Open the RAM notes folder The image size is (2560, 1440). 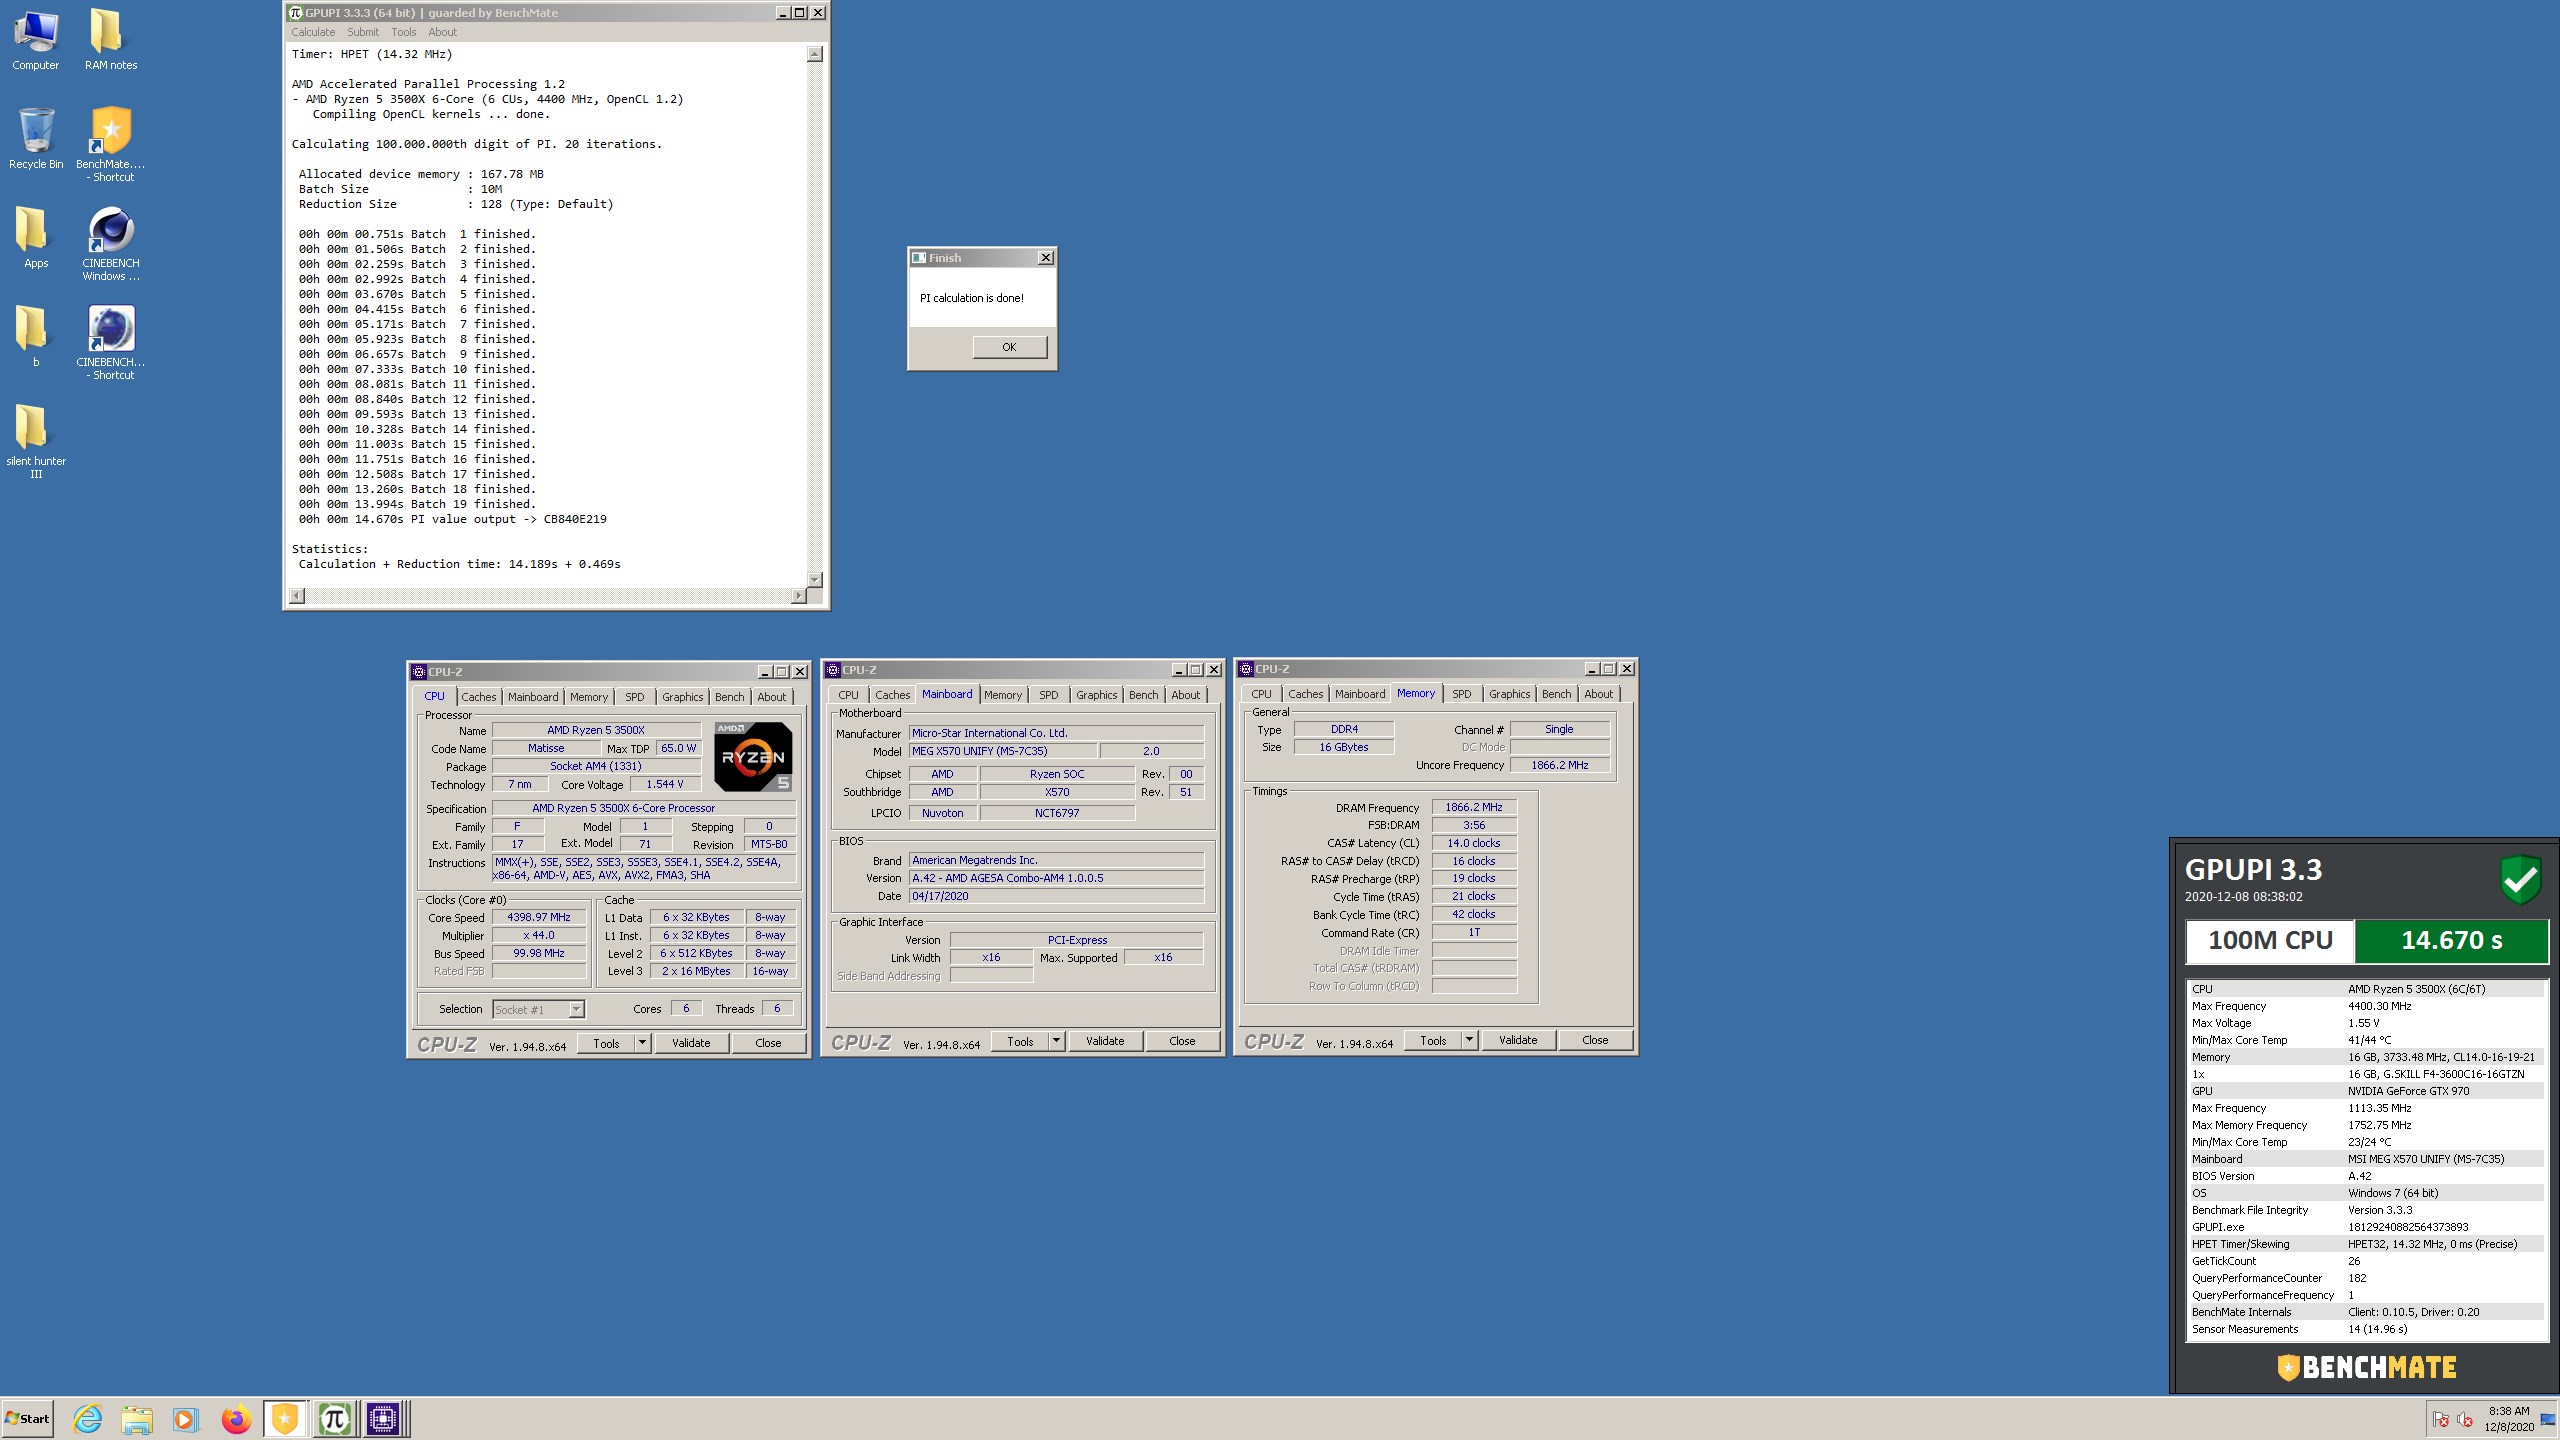(110, 40)
